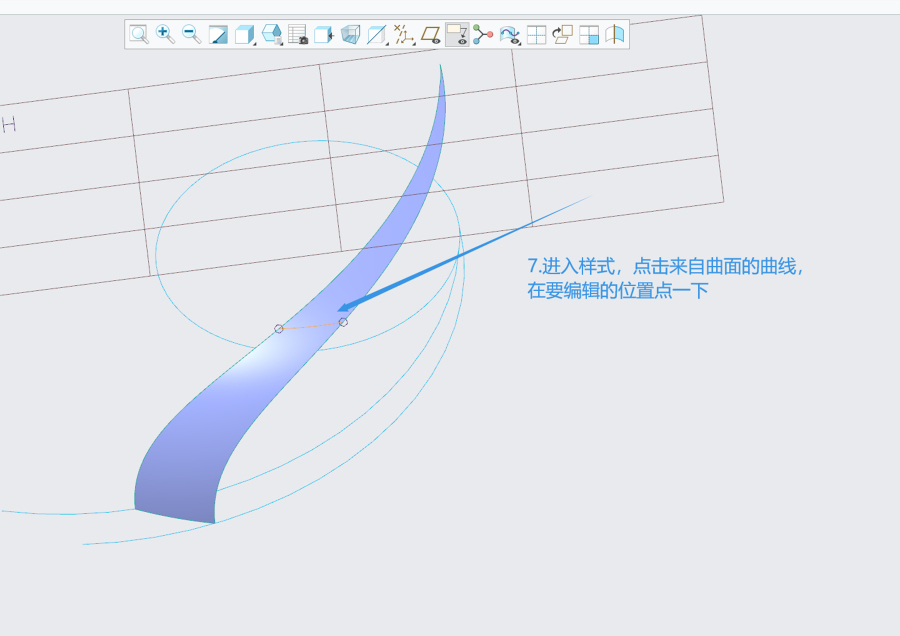The width and height of the screenshot is (900, 636).
Task: Open the Display Style cube dropdown
Action: [x=245, y=35]
